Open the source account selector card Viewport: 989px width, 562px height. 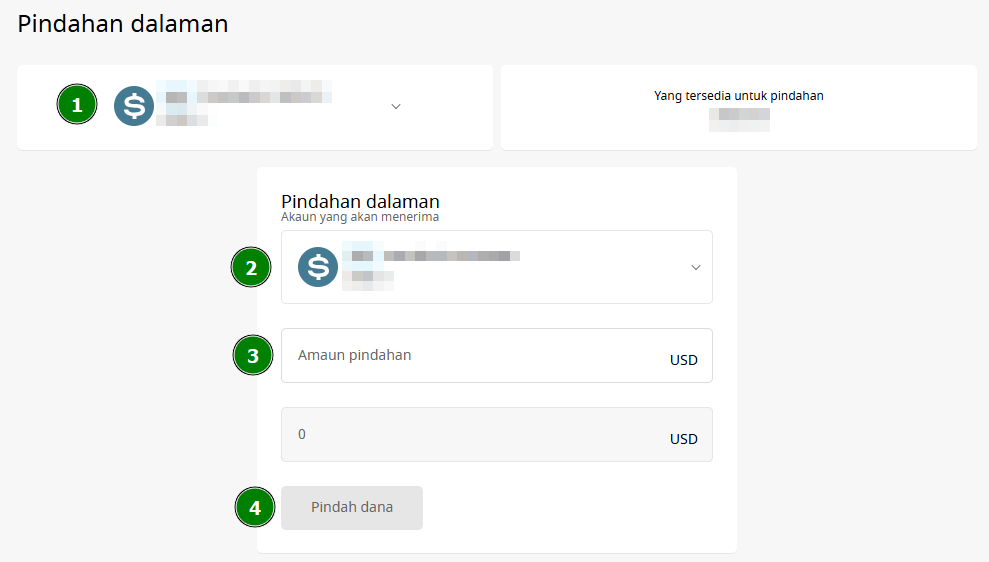point(255,107)
